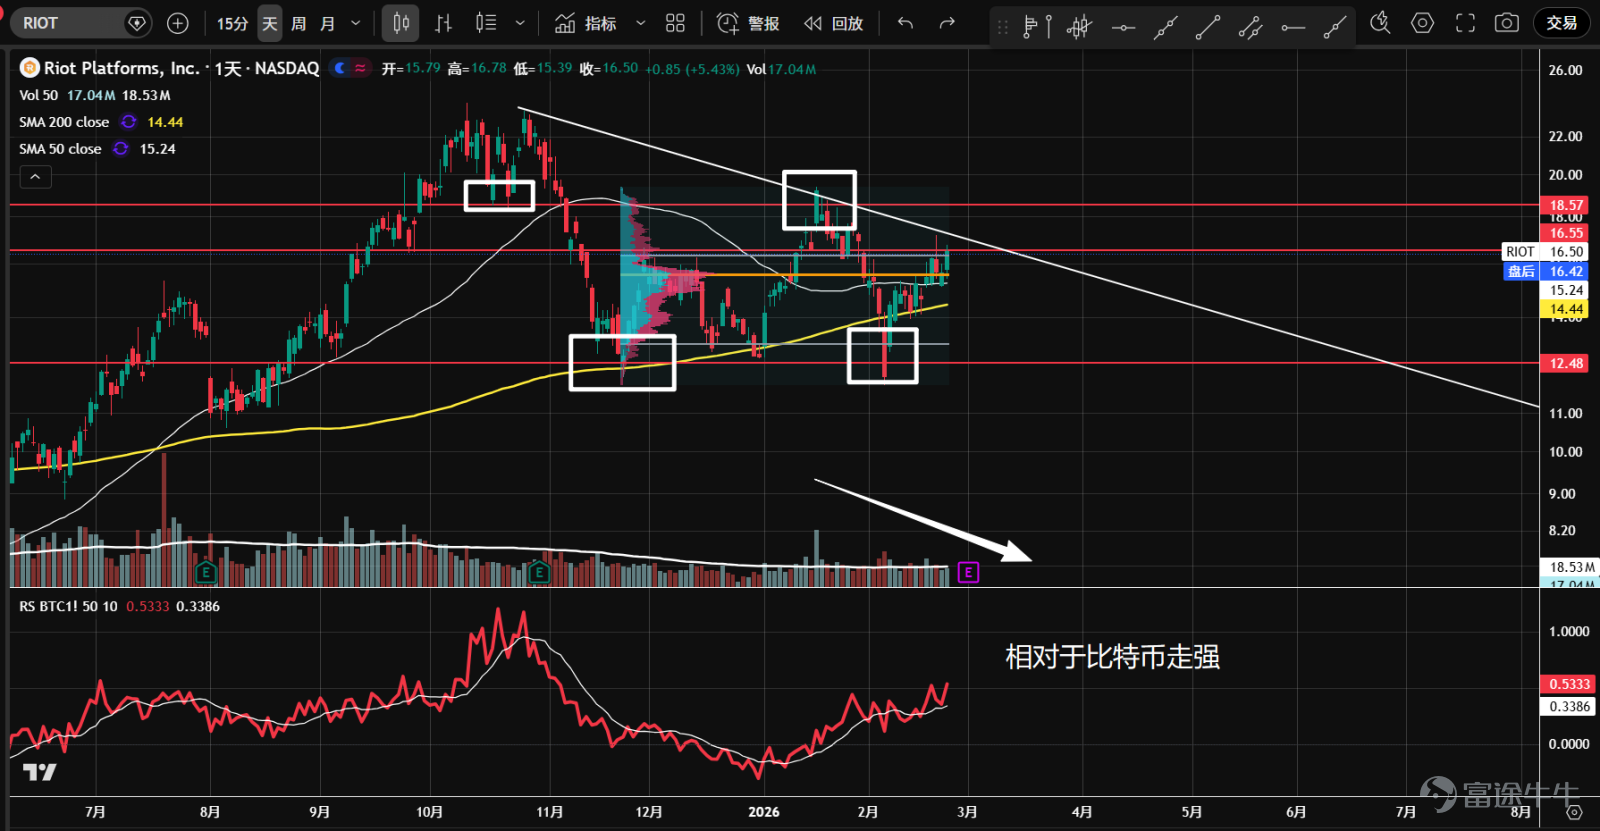
Task: Select the bar chart type icon
Action: pyautogui.click(x=444, y=23)
